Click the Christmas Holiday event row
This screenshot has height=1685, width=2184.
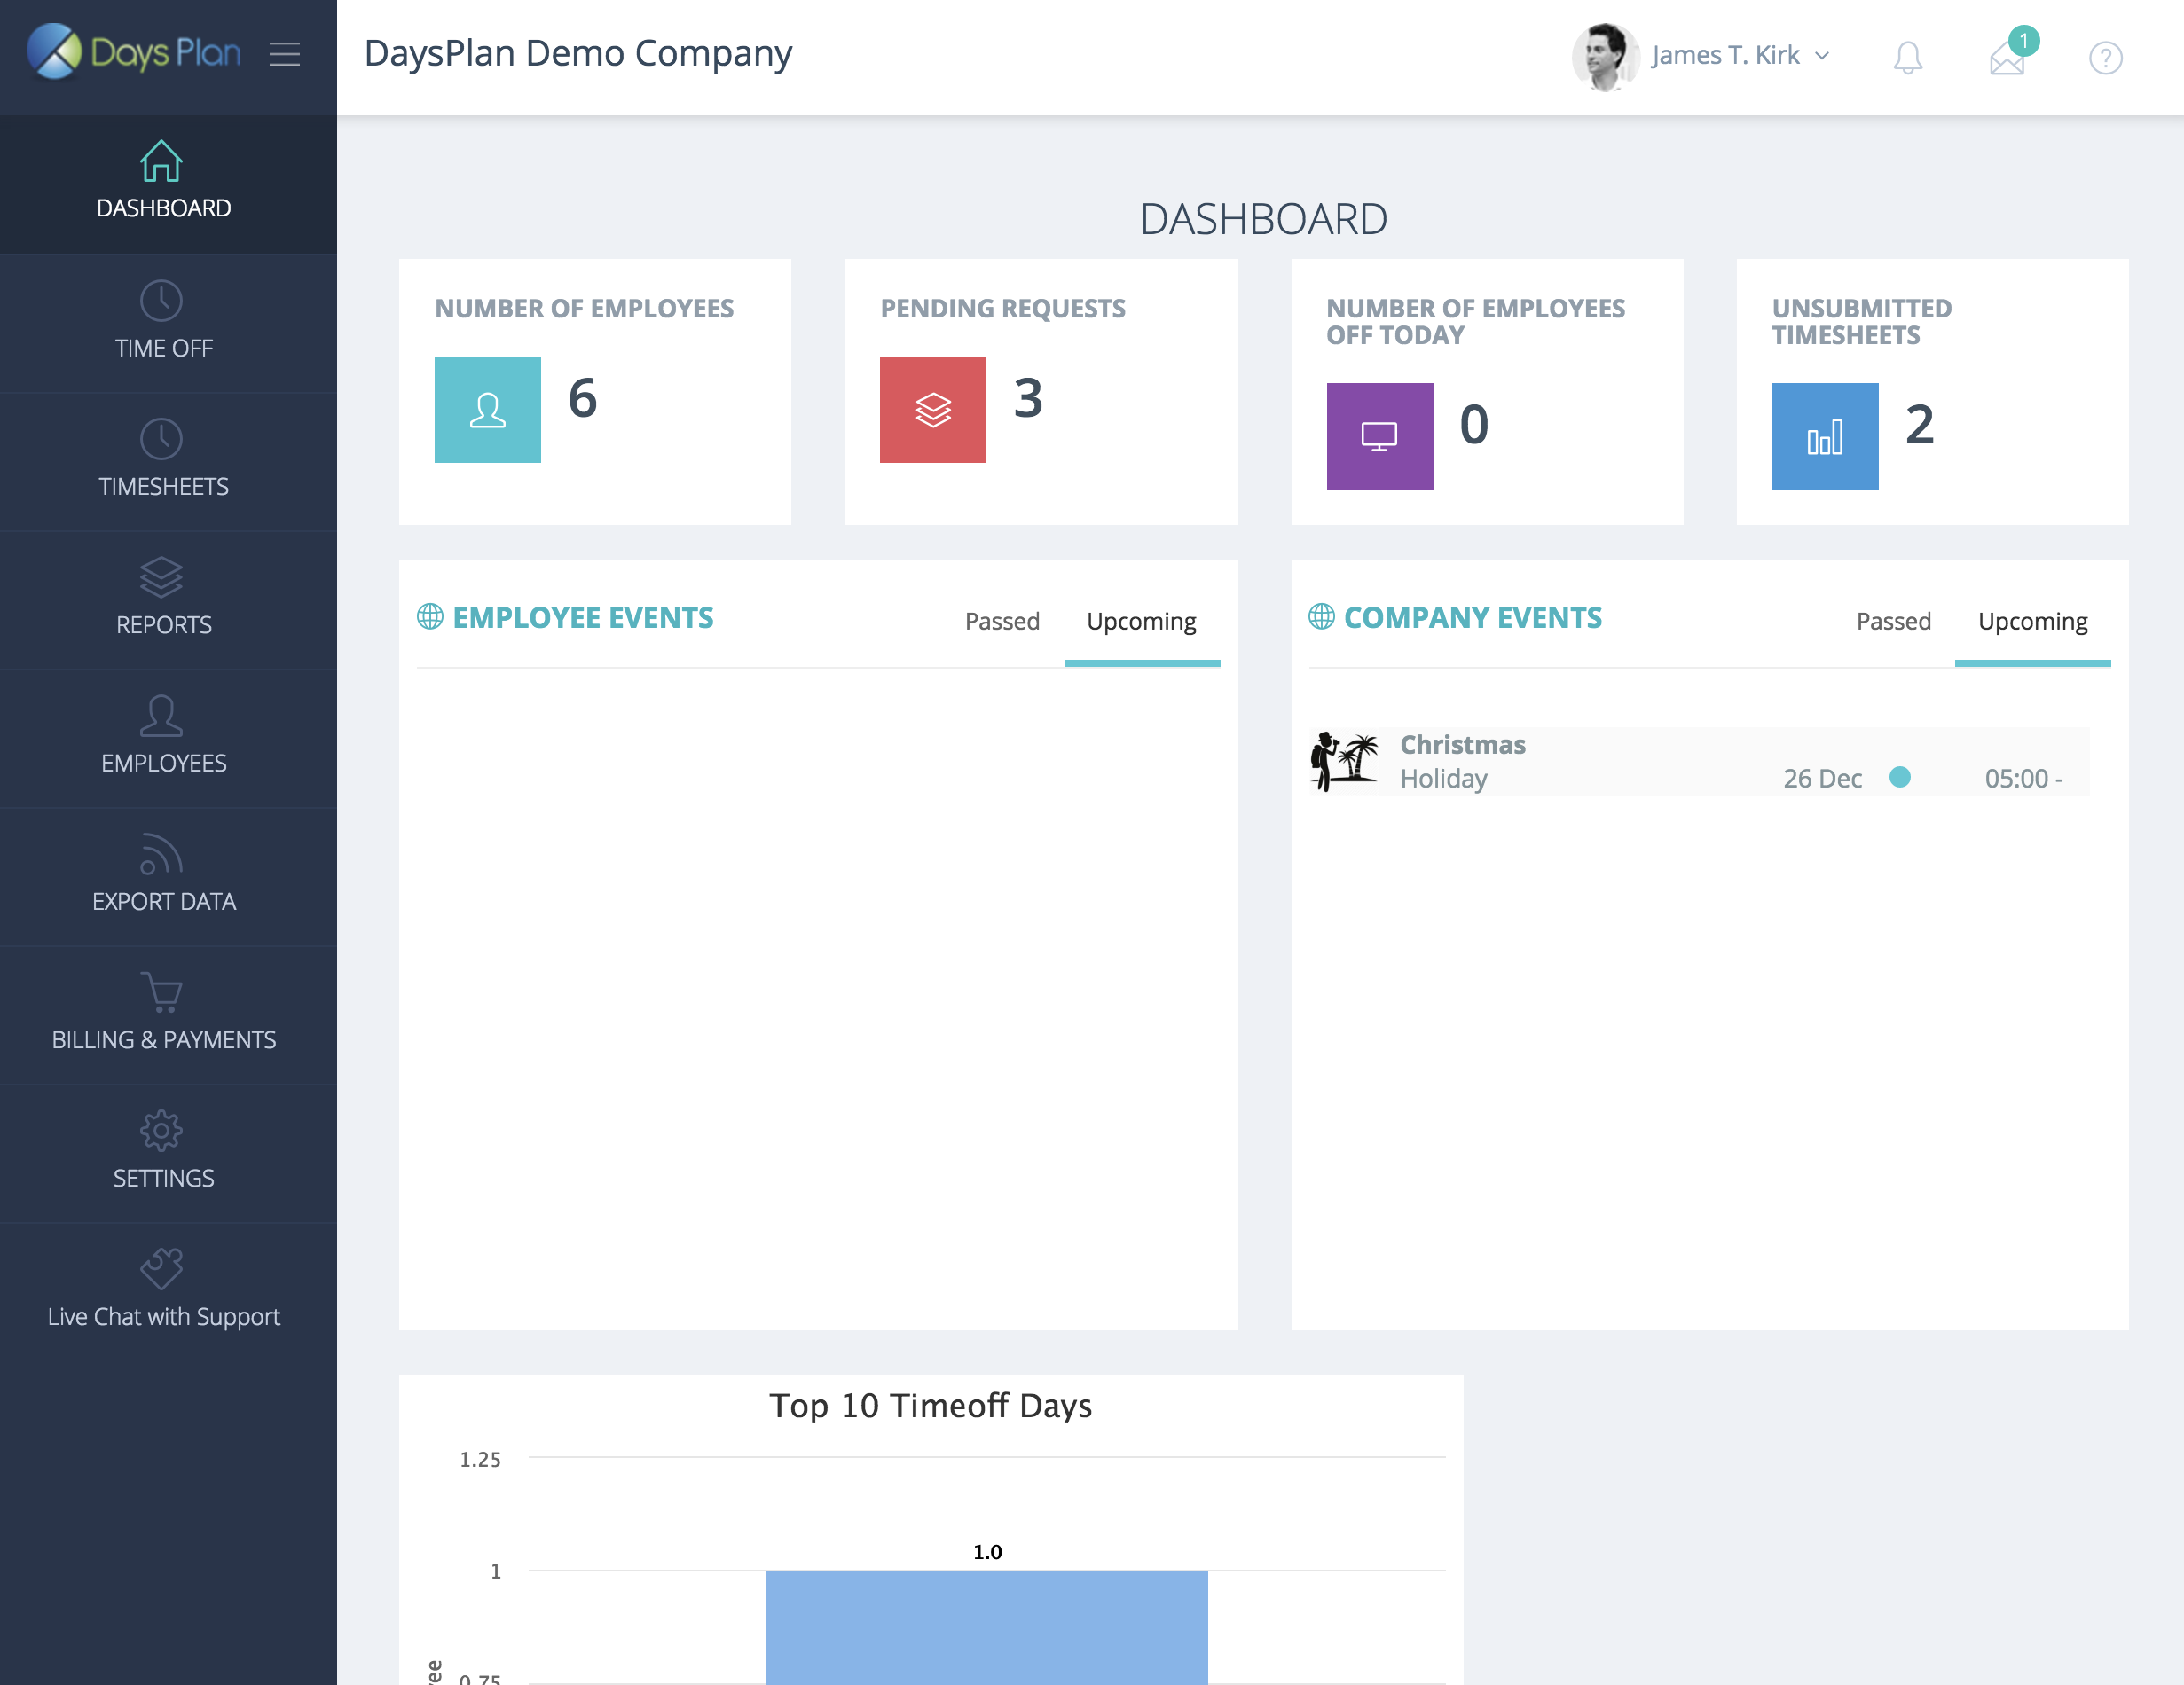point(1698,762)
